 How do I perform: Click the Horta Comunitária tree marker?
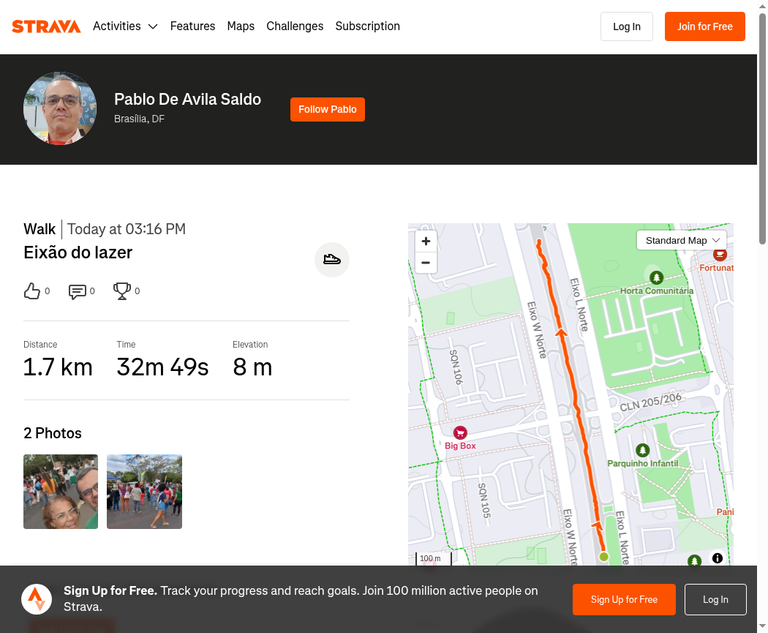(x=656, y=278)
